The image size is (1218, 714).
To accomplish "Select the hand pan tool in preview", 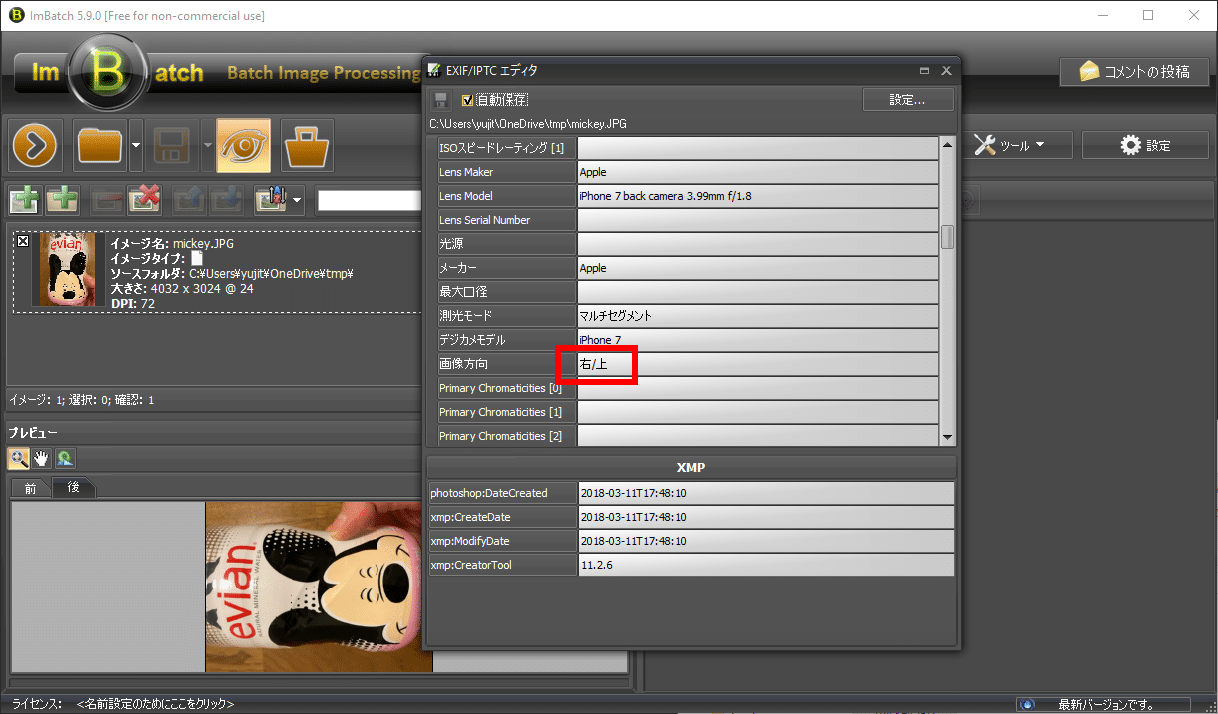I will click(41, 459).
